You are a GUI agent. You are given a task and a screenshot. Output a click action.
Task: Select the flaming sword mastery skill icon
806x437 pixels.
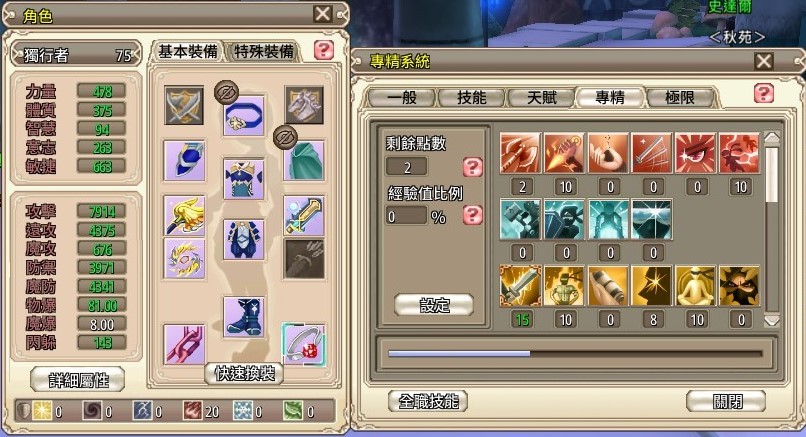[x=520, y=286]
